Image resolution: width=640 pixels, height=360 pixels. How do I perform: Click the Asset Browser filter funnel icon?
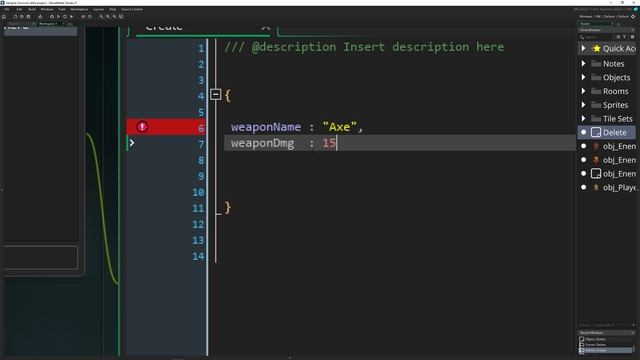(624, 37)
